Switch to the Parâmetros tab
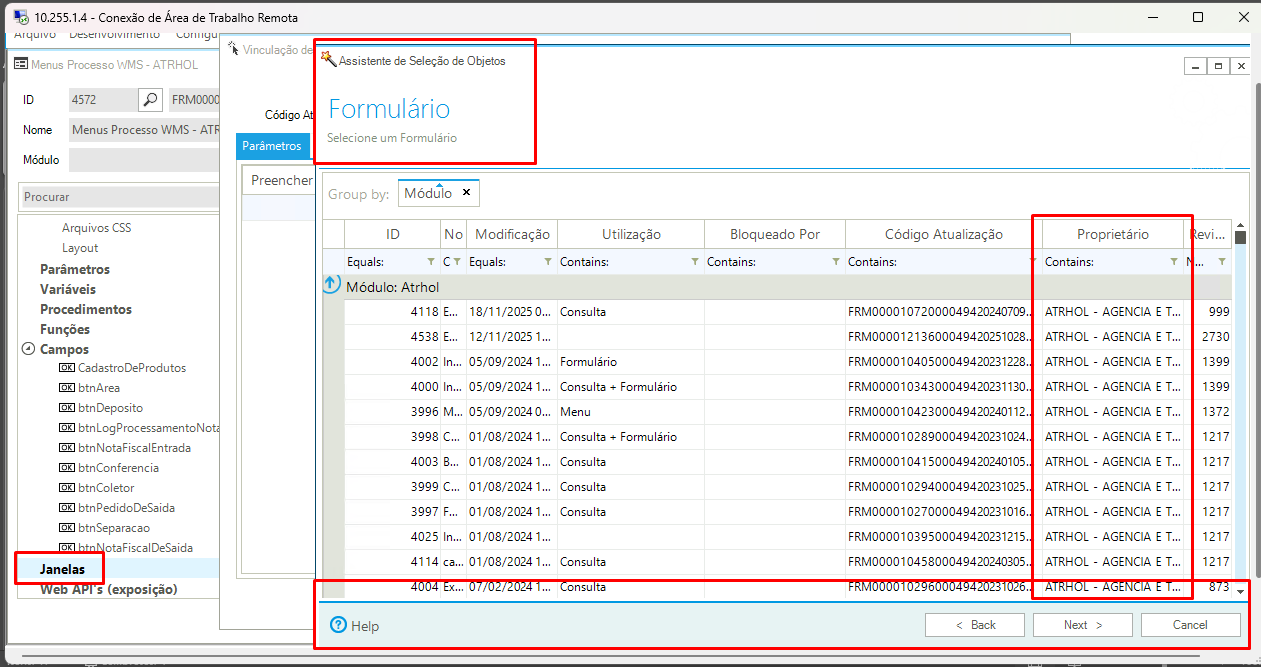The image size is (1261, 667). tap(271, 146)
